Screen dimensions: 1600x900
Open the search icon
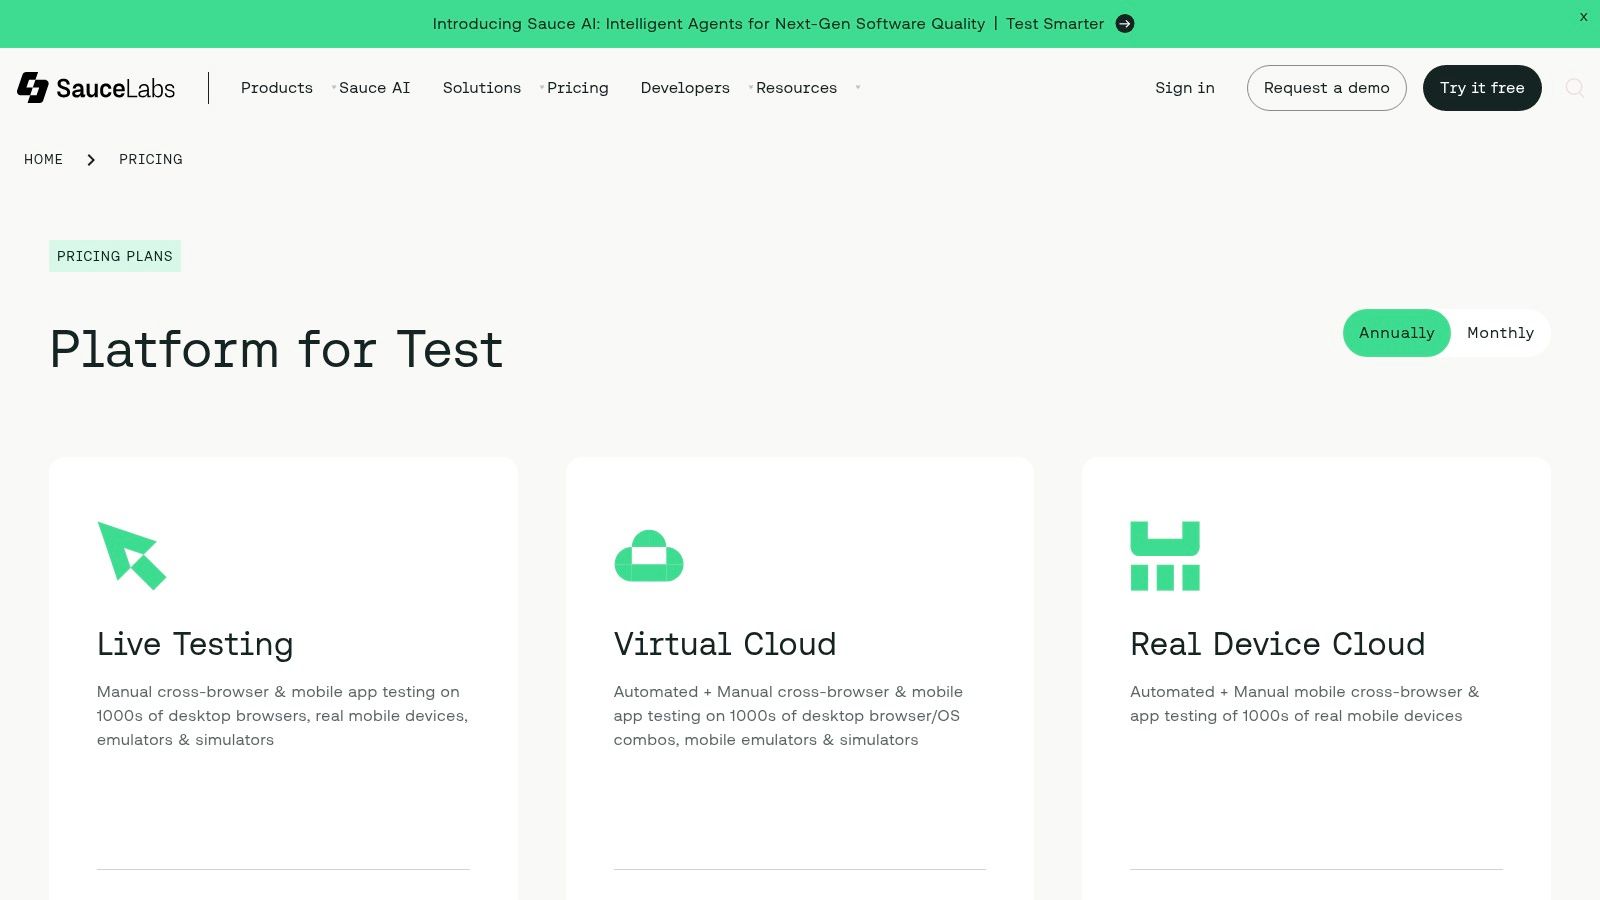[1574, 88]
